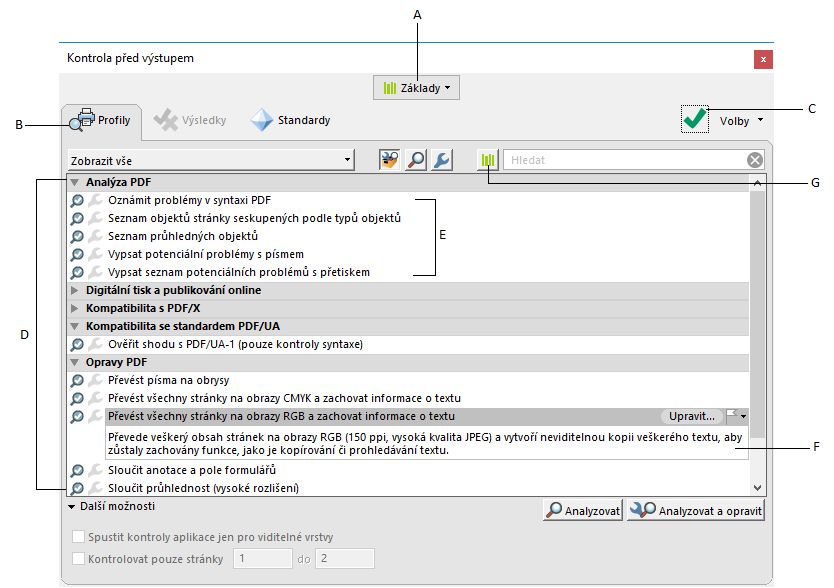Expand the Kompatibilita s PDF/X group
The height and width of the screenshot is (588, 834).
tap(74, 308)
